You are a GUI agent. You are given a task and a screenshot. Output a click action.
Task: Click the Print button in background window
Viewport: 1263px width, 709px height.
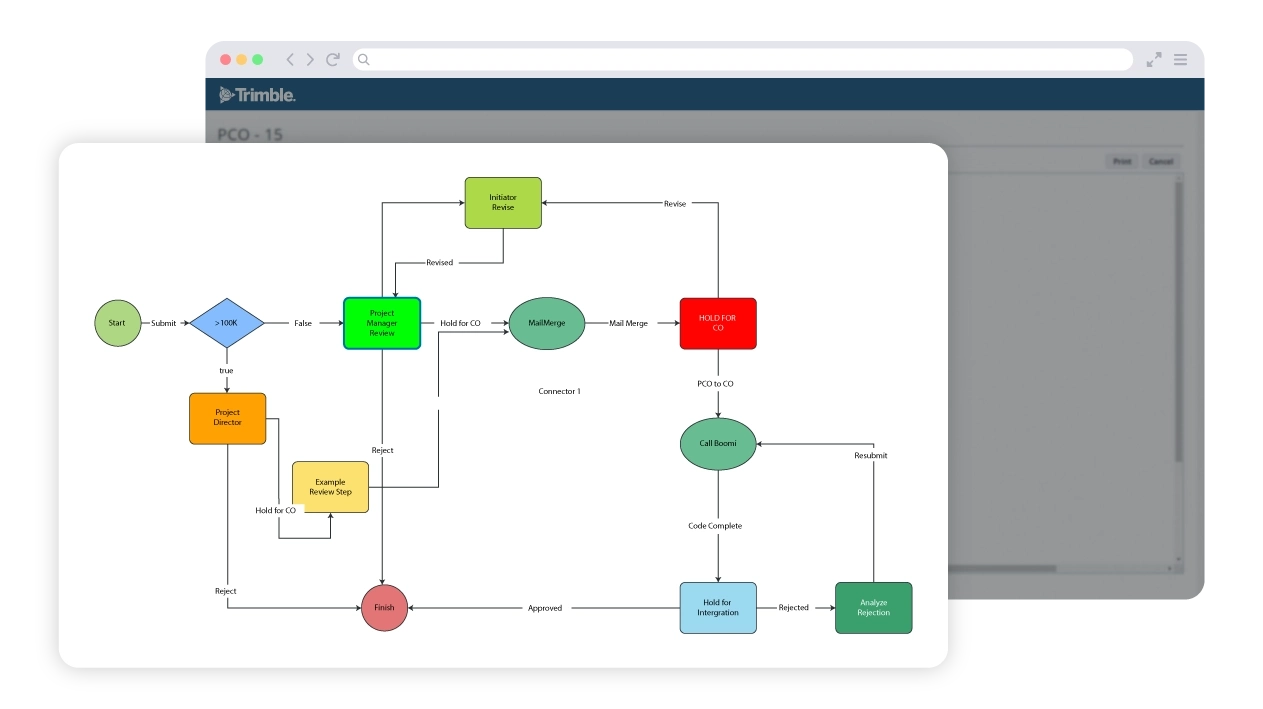point(1122,161)
